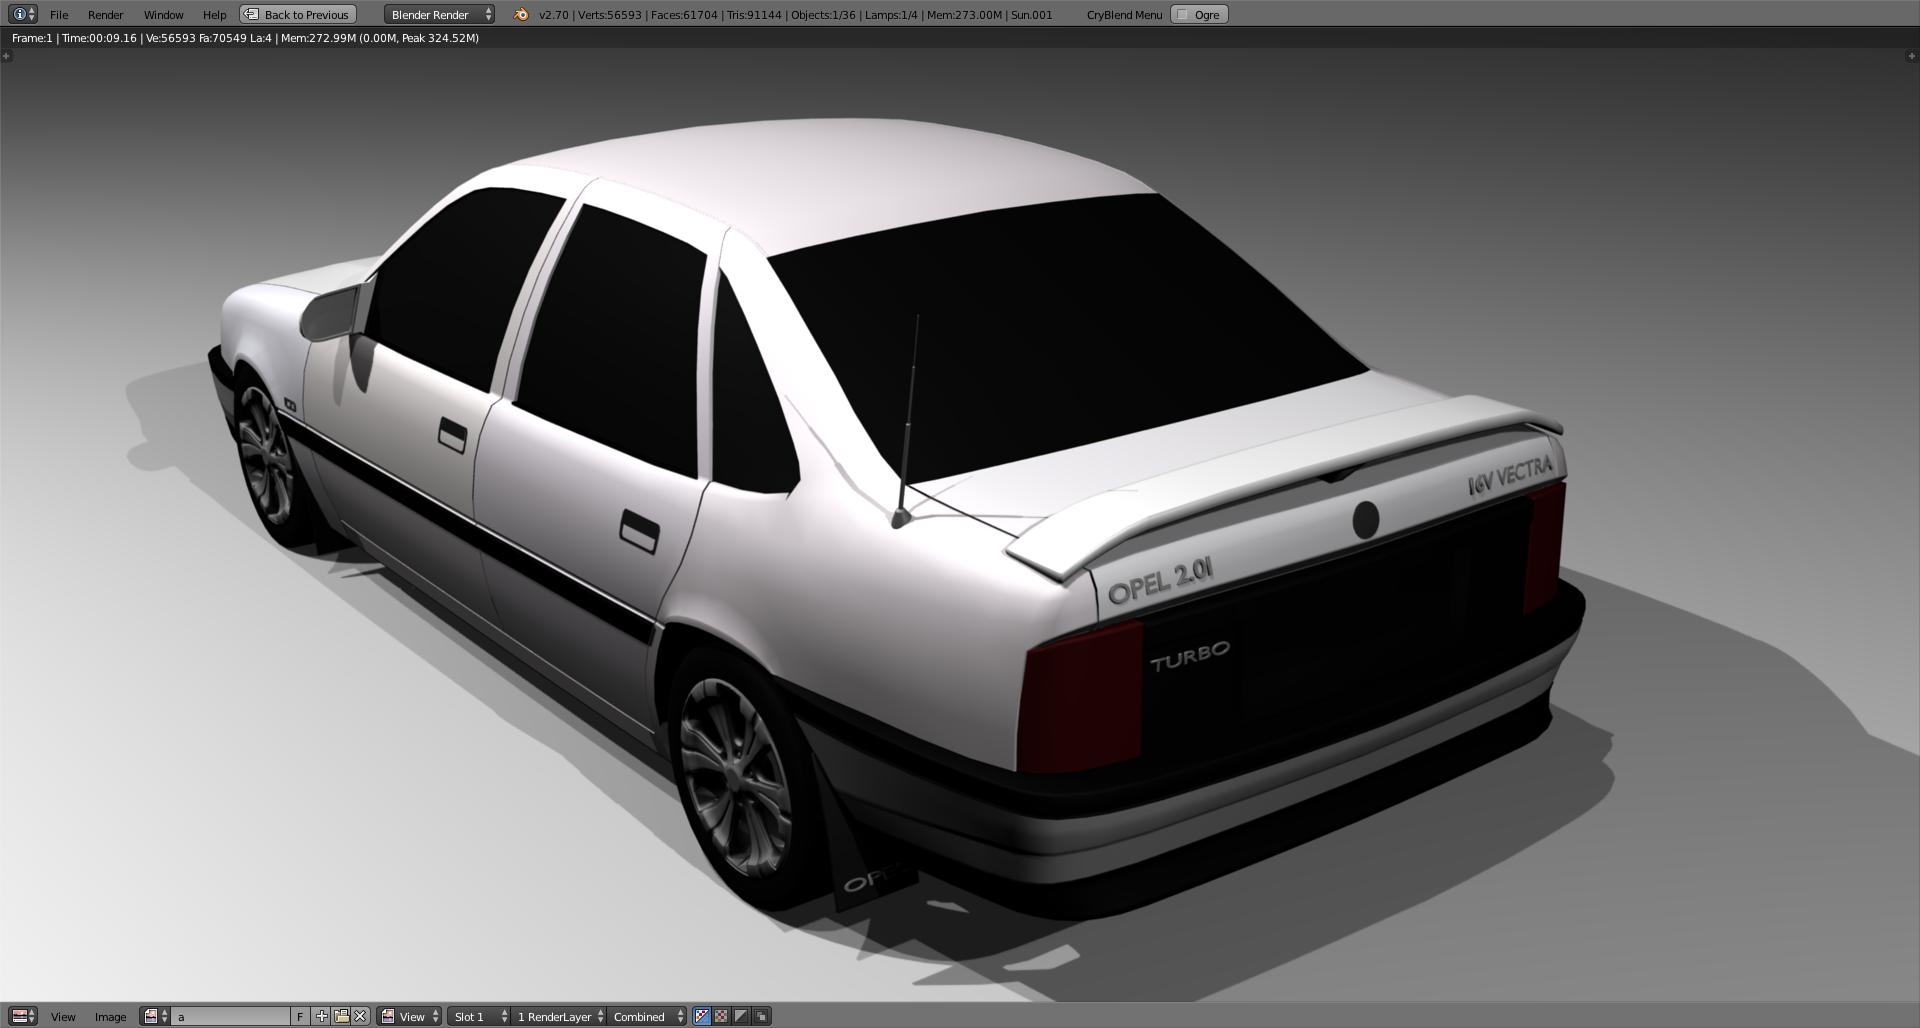Toggle Z-buffer display icon
The width and height of the screenshot is (1920, 1028).
[x=761, y=1016]
